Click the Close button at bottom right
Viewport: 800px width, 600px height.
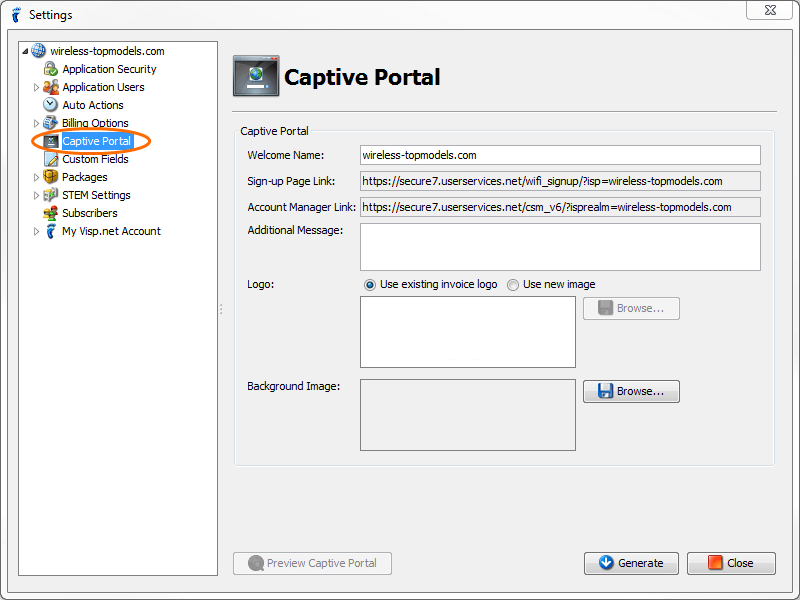click(731, 563)
